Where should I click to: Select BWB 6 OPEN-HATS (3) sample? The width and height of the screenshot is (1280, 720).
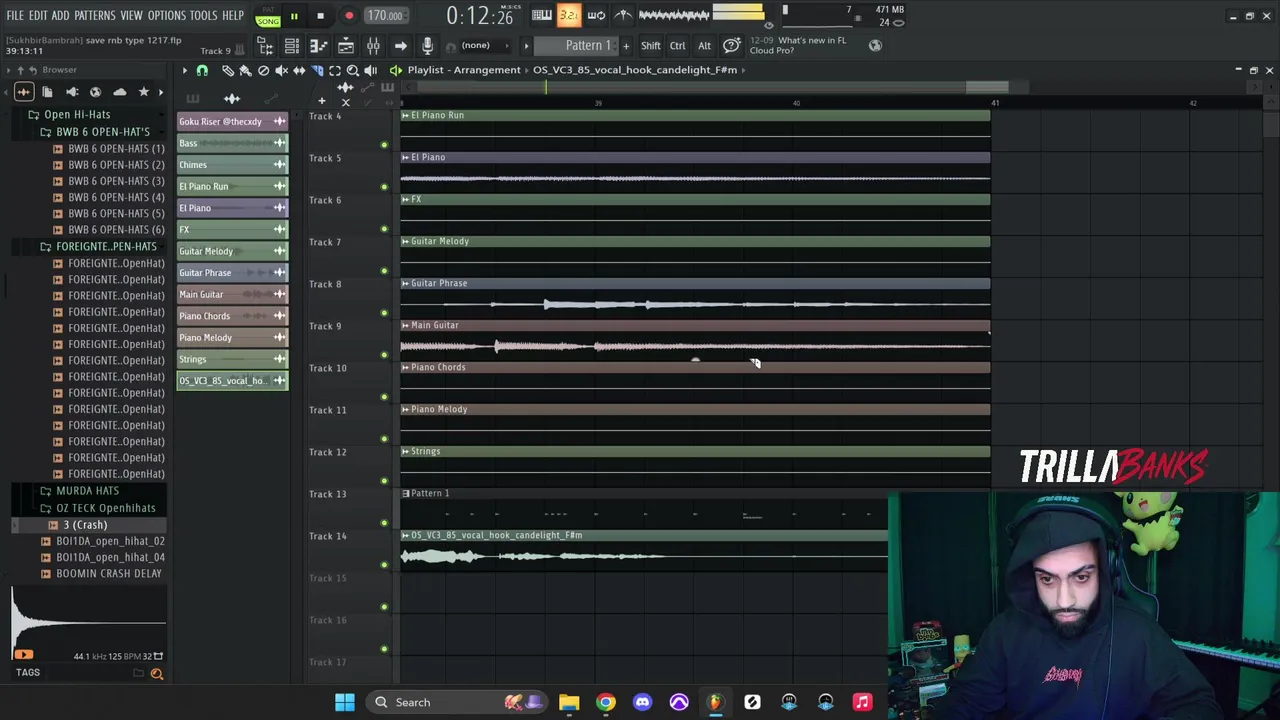click(x=116, y=181)
